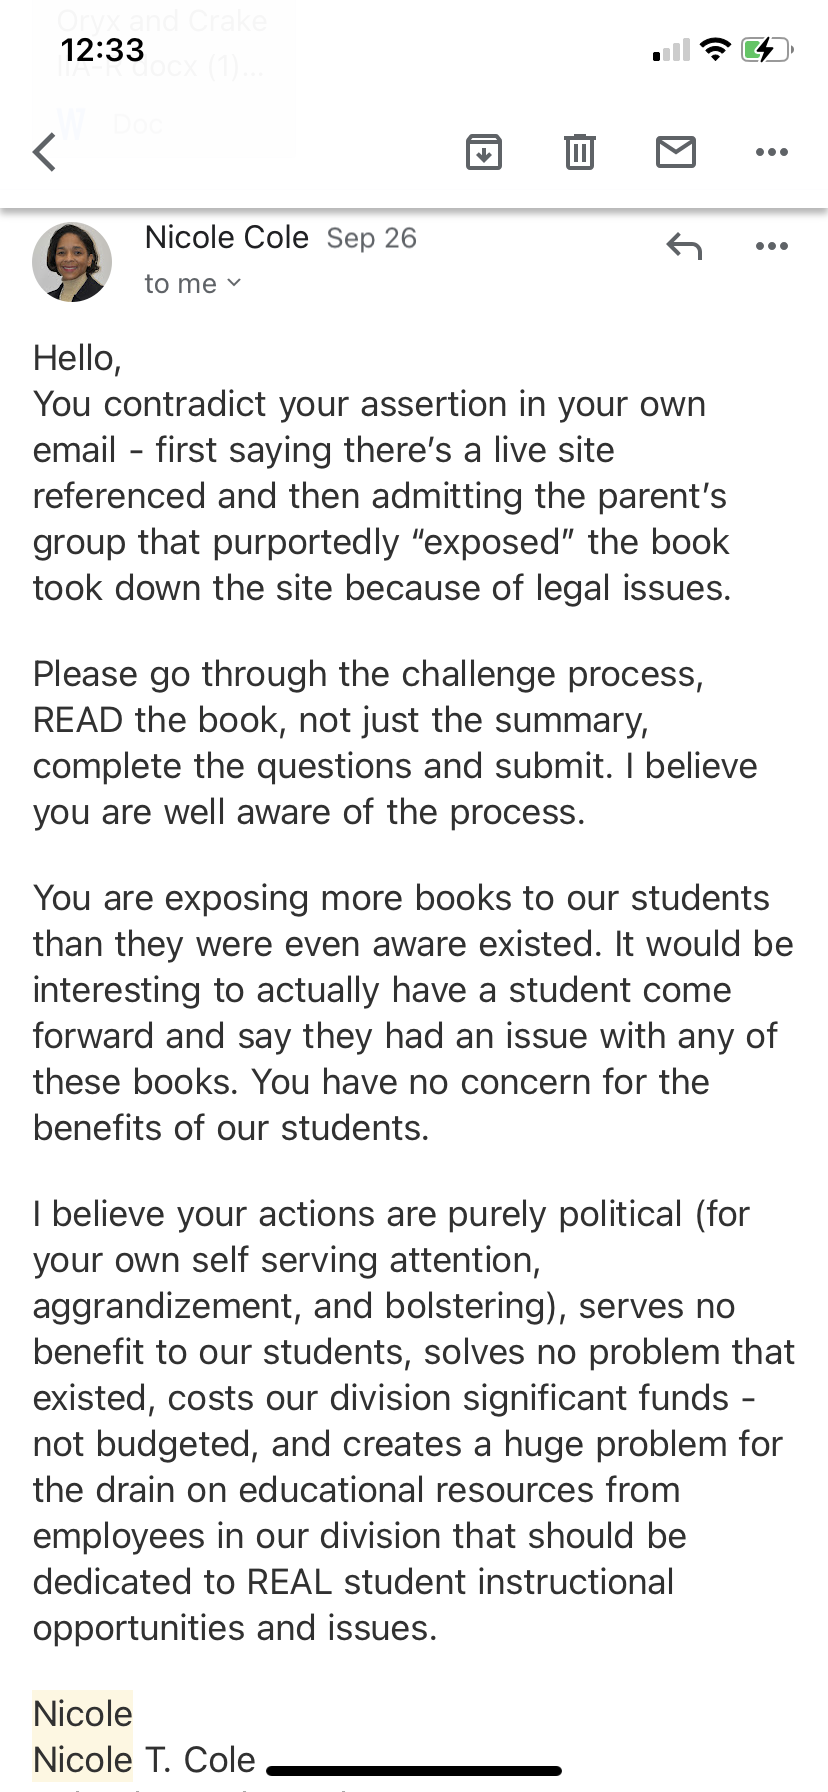Tap the Wi-Fi status icon
Screen dimensions: 828x1792
pyautogui.click(x=715, y=49)
